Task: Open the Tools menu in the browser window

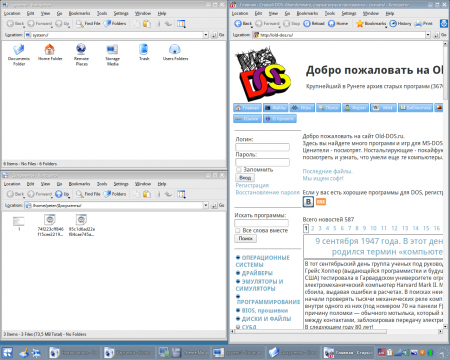Action: [330, 13]
